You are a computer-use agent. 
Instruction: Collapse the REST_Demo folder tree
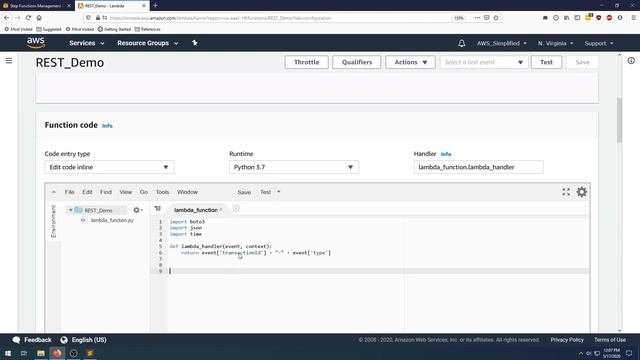tap(71, 210)
